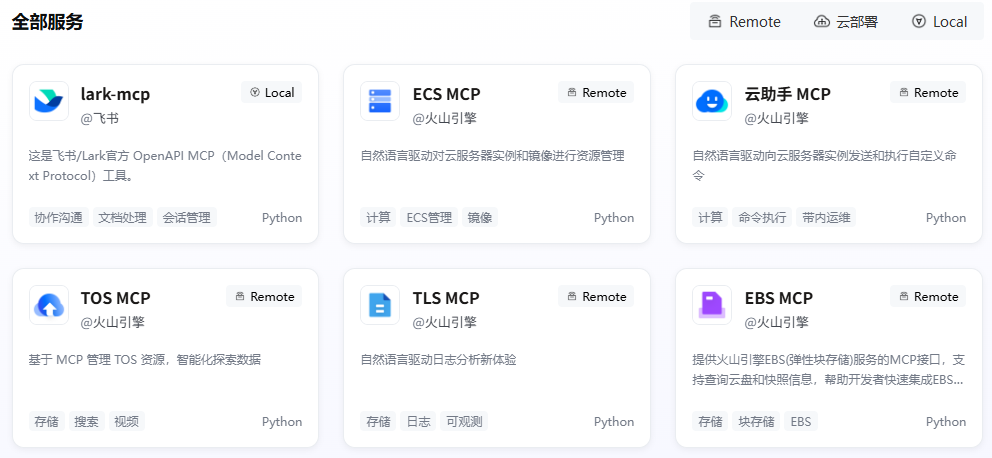Image resolution: width=992 pixels, height=458 pixels.
Task: Open the TLS MCP service title
Action: (446, 298)
